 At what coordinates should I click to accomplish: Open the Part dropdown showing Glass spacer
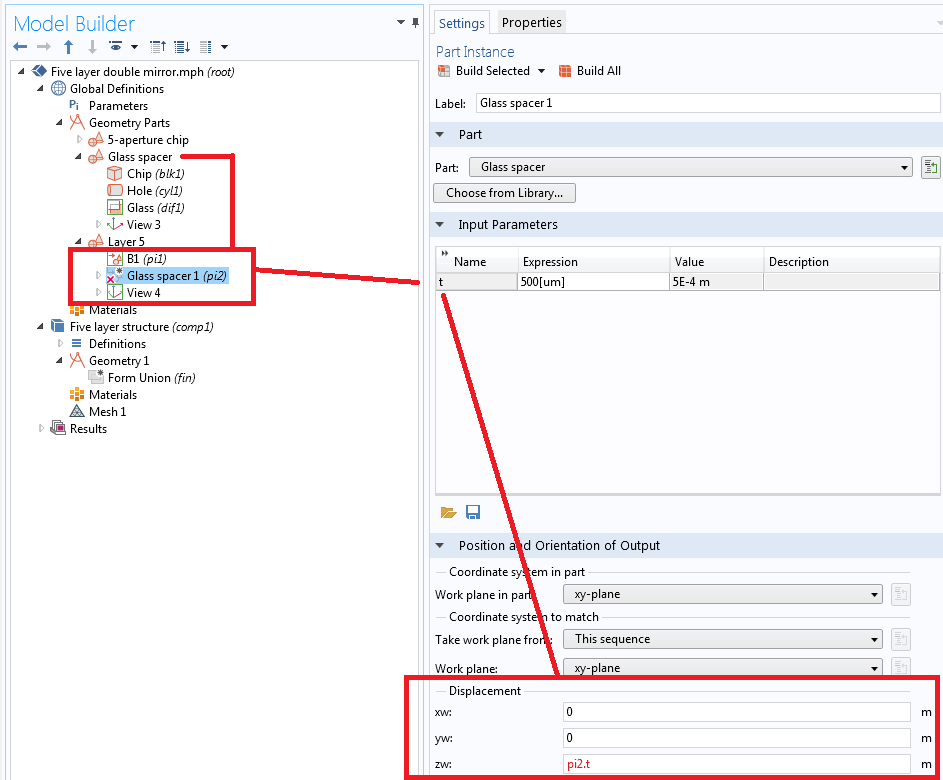point(690,168)
